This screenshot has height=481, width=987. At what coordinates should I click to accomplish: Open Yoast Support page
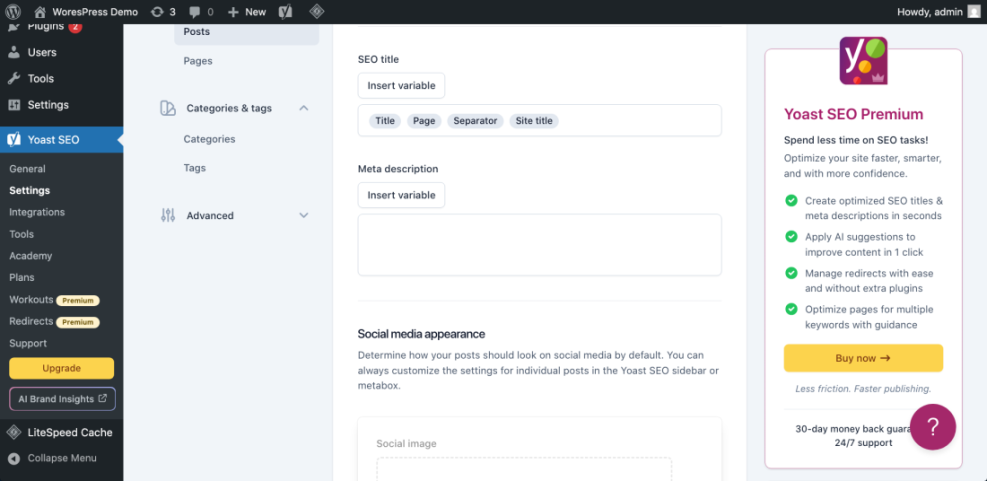(28, 343)
